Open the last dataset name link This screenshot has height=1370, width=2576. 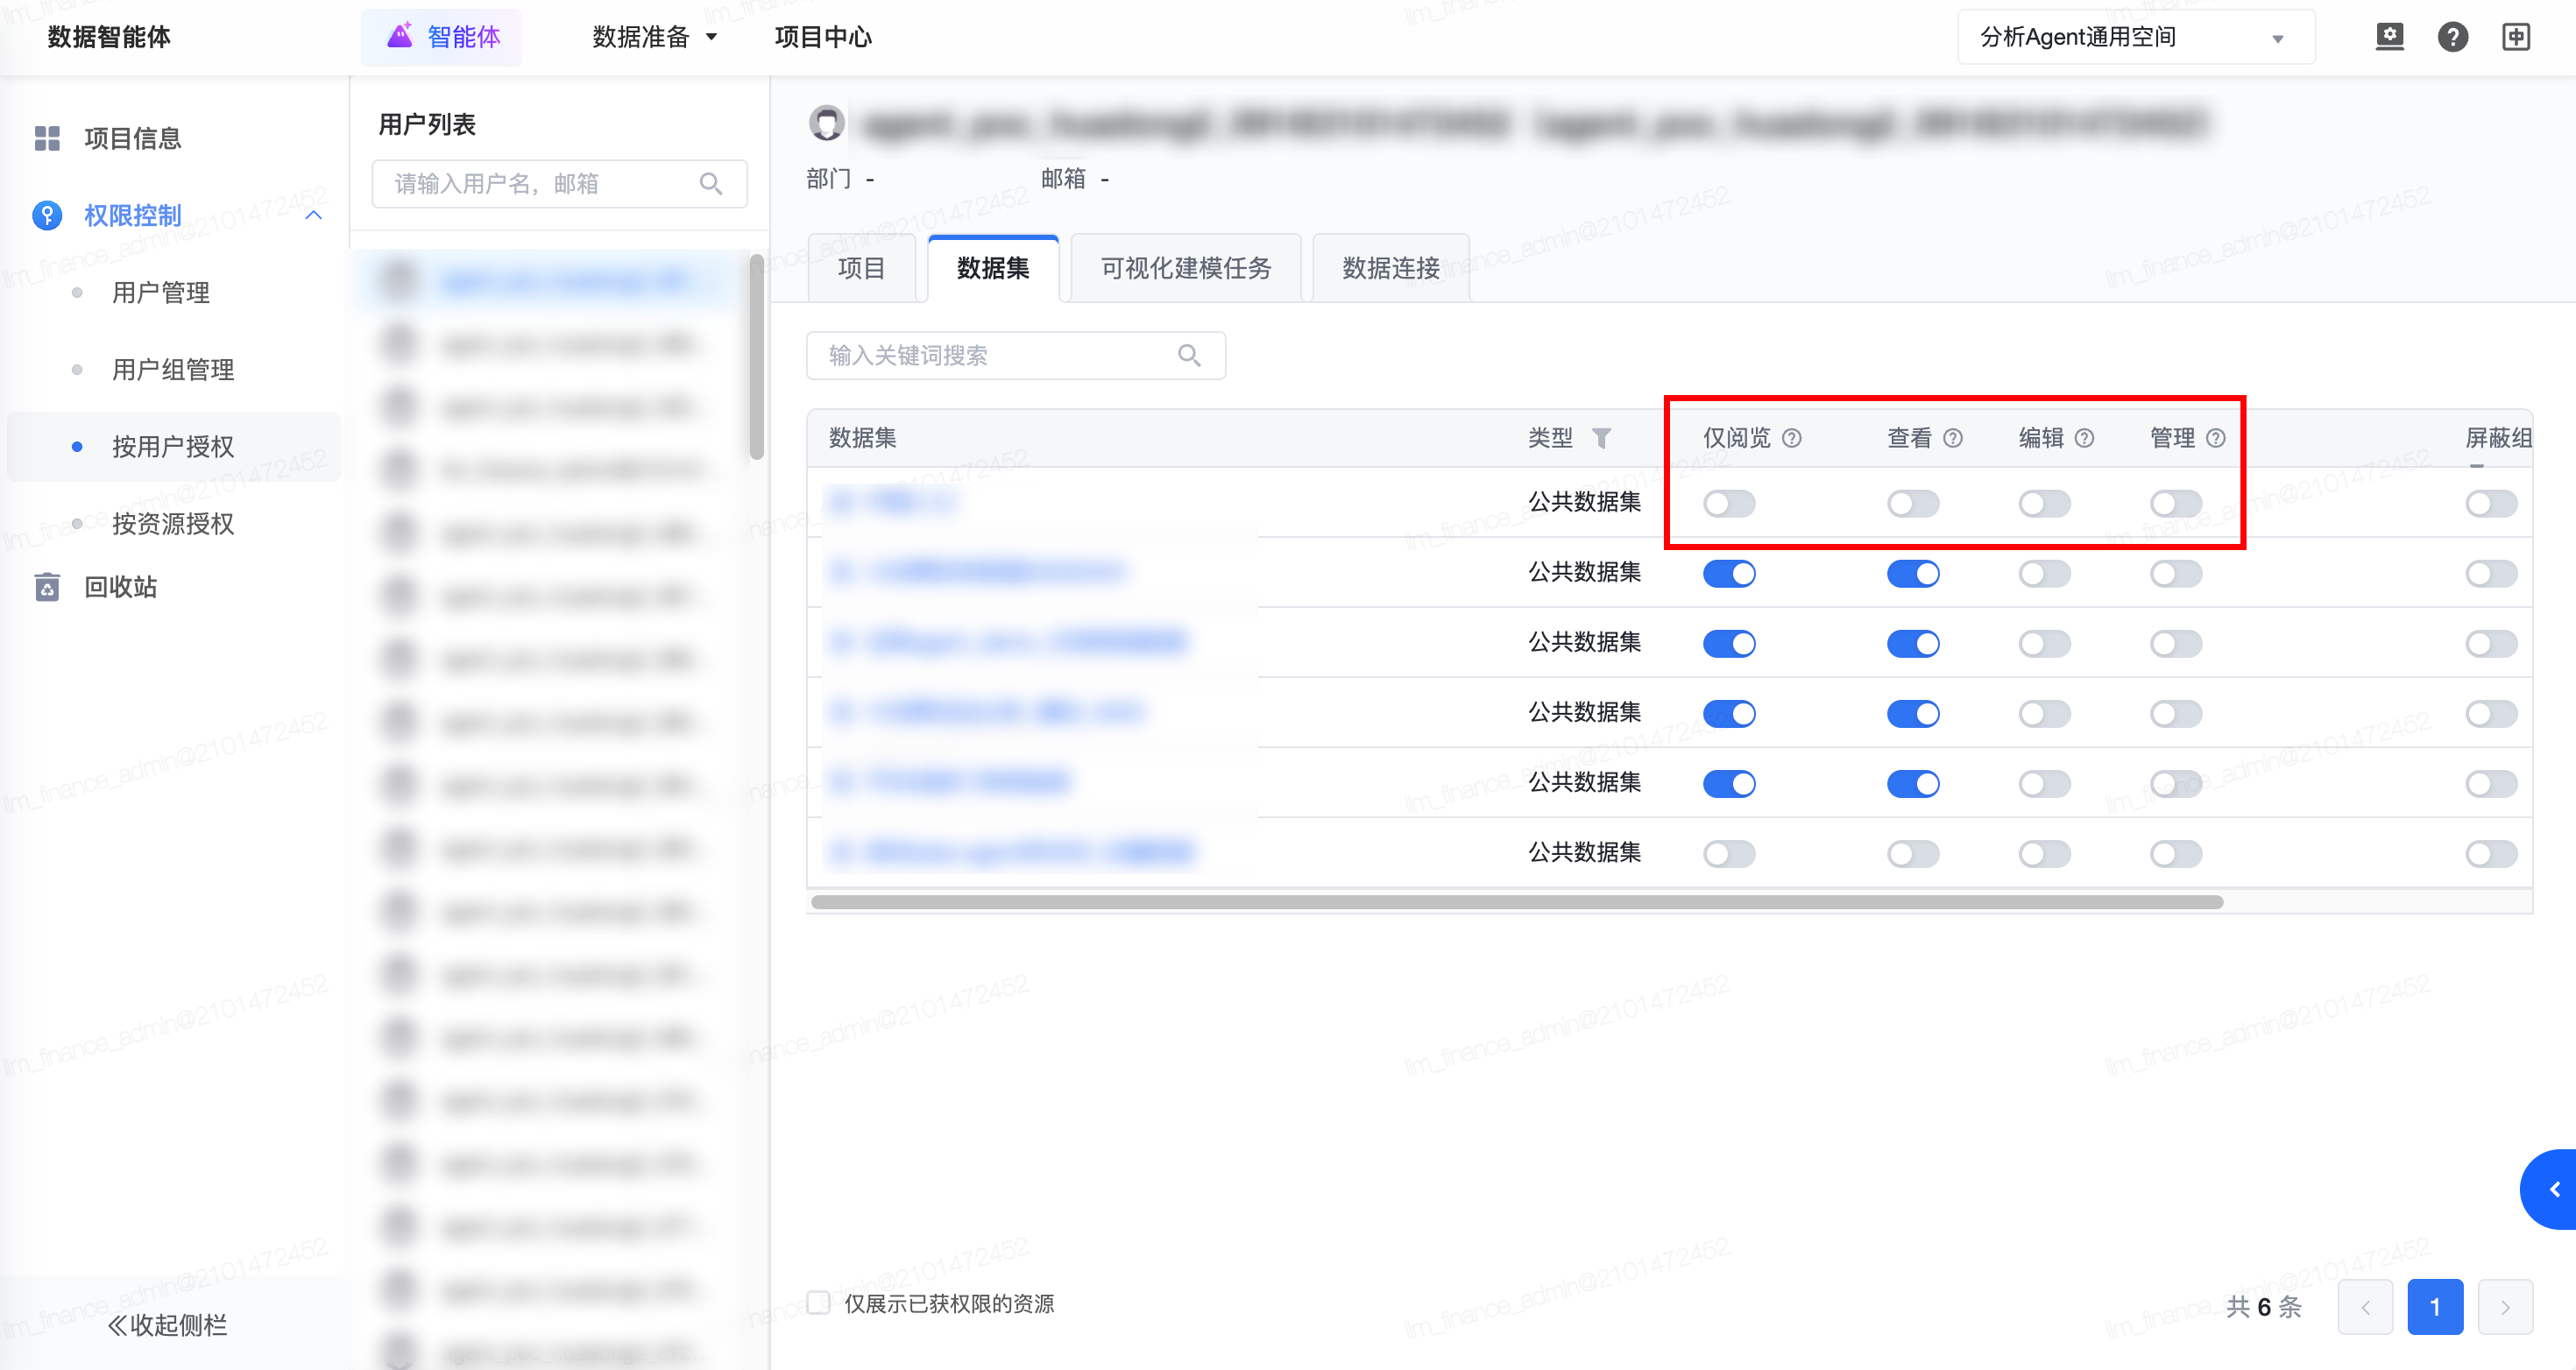pyautogui.click(x=1012, y=852)
